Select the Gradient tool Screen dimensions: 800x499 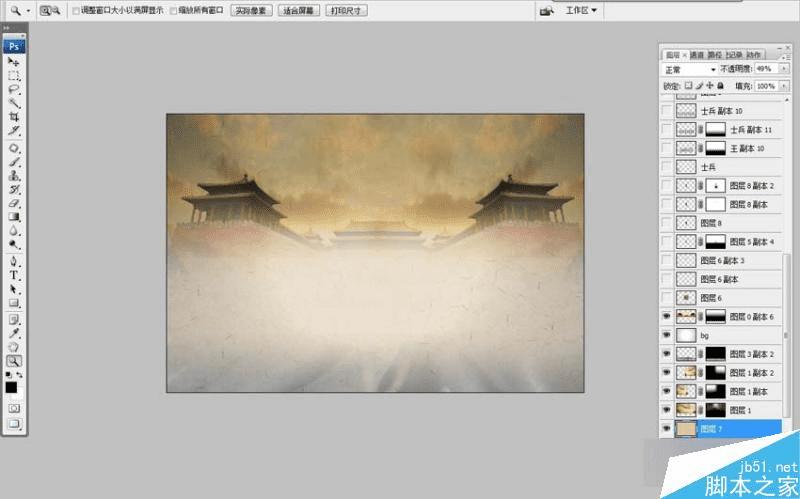pos(14,217)
